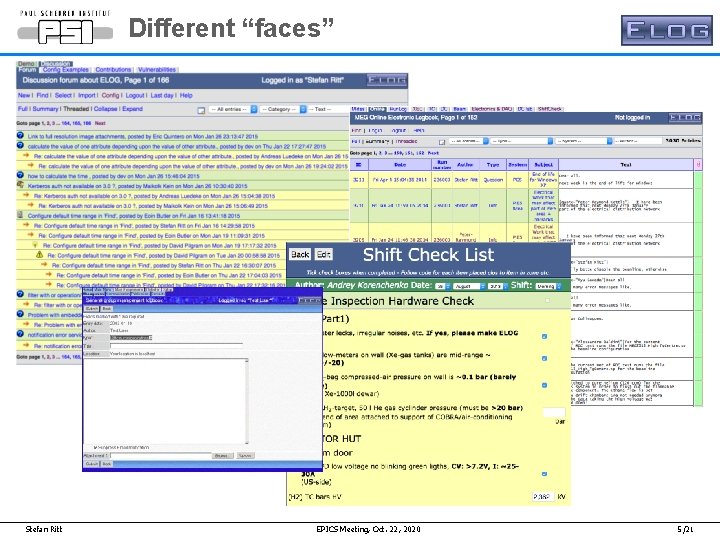Click the message text area in the entry form

(x=164, y=401)
